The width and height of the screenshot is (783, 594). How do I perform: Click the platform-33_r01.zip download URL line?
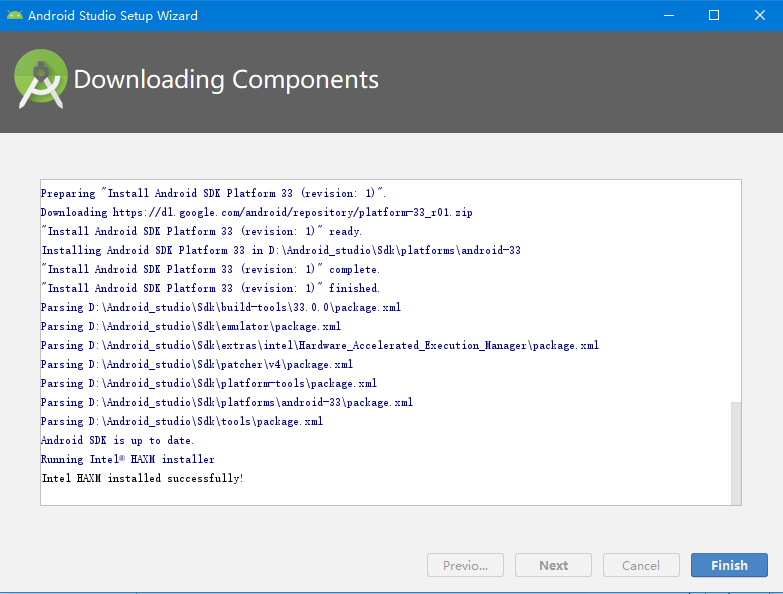(256, 212)
